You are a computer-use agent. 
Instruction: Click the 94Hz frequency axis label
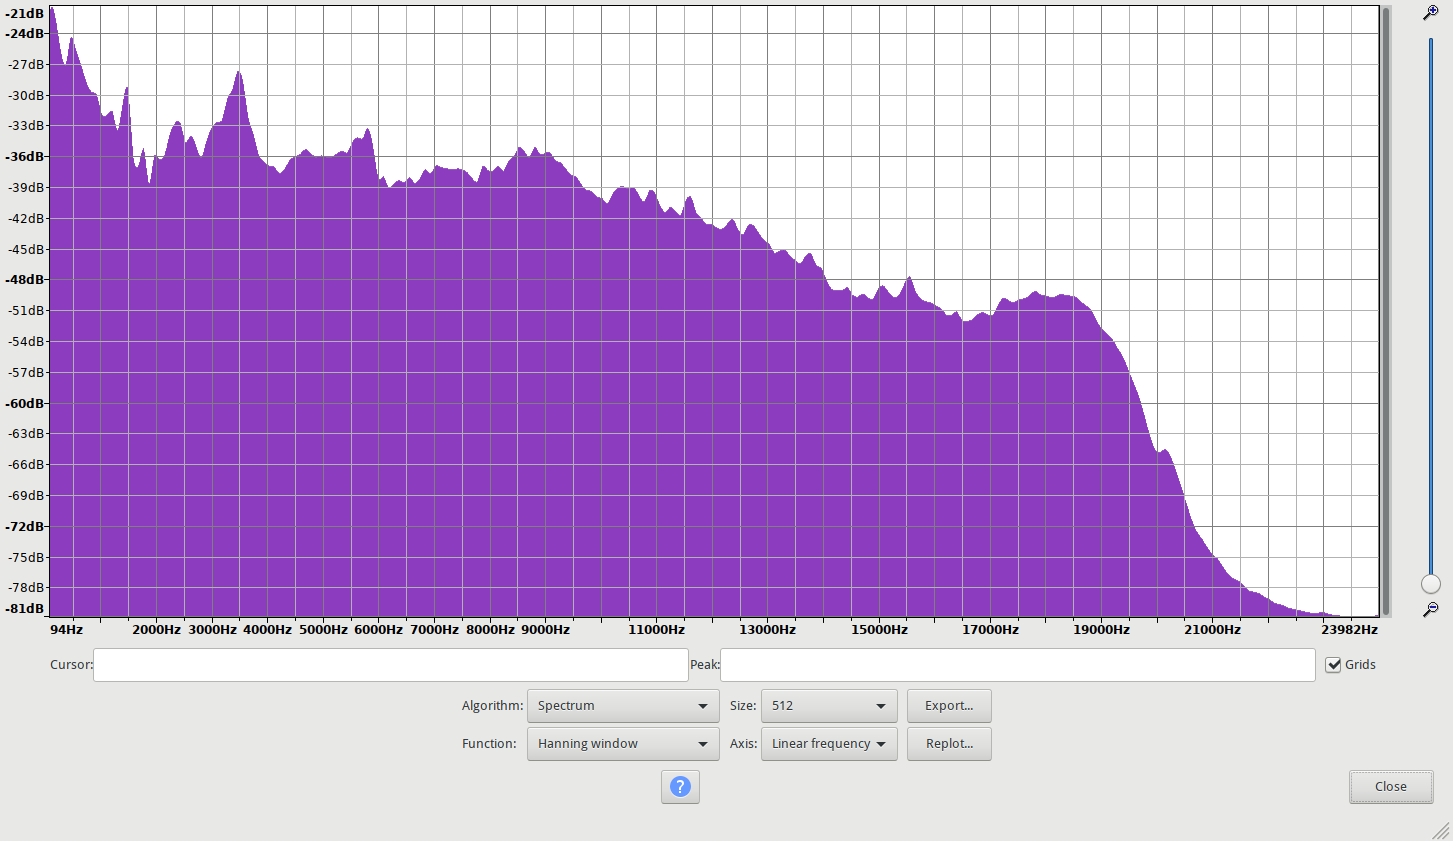point(67,630)
